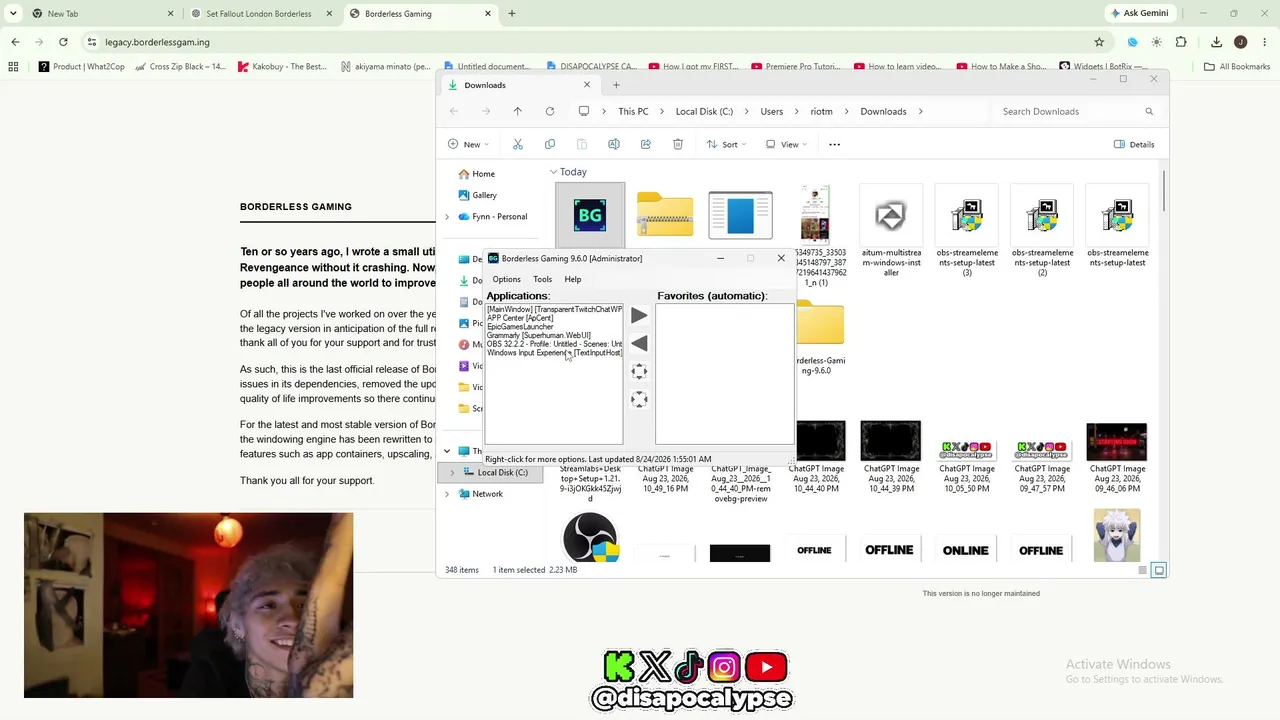Switch Explorer to large thumbnails view button
The image size is (1280, 720).
coord(1159,570)
